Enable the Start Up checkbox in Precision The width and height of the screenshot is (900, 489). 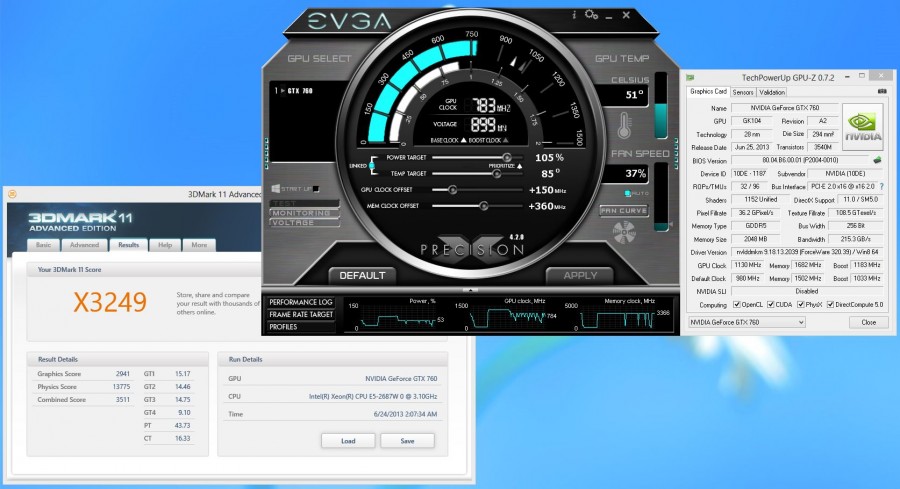pos(316,189)
